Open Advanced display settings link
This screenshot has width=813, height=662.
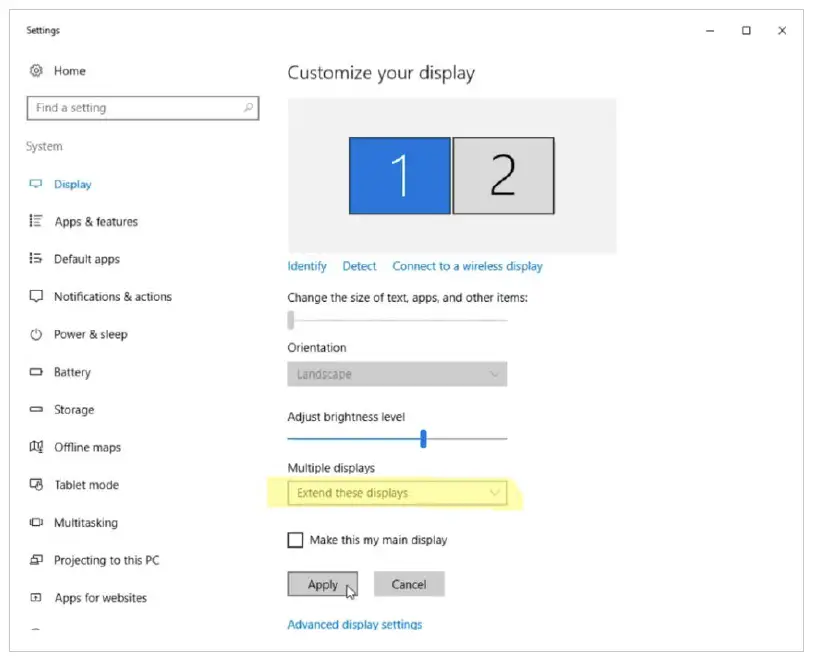point(355,625)
